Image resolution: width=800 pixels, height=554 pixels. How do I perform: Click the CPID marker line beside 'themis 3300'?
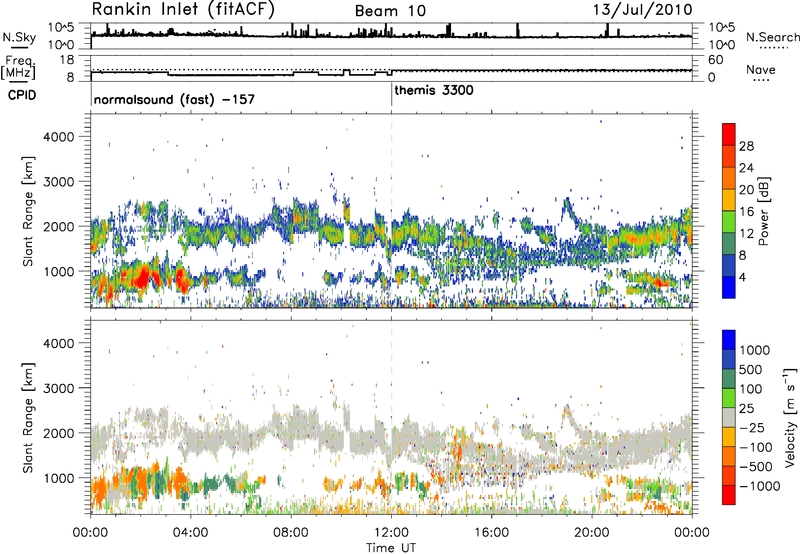coord(391,95)
